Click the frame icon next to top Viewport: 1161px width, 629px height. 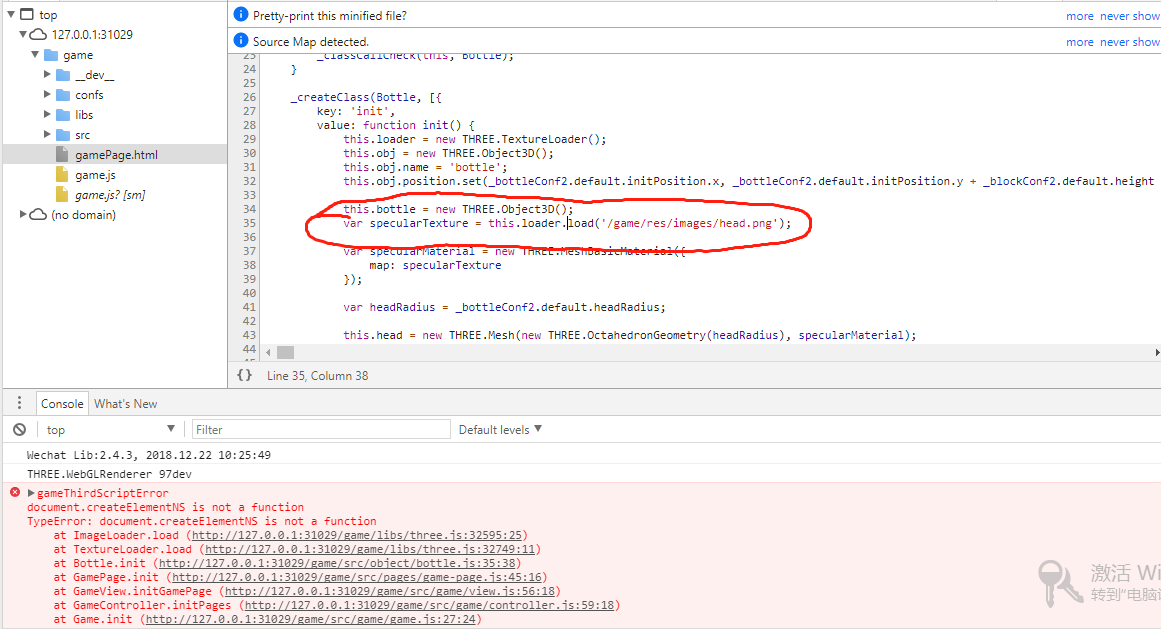pos(27,14)
